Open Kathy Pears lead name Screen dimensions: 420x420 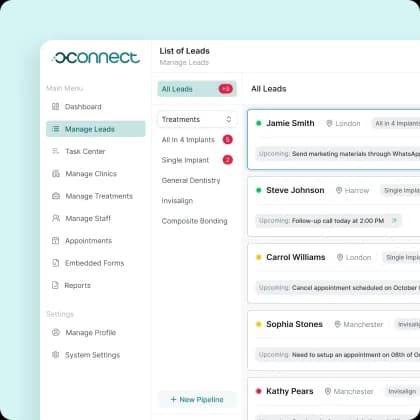[x=290, y=391]
